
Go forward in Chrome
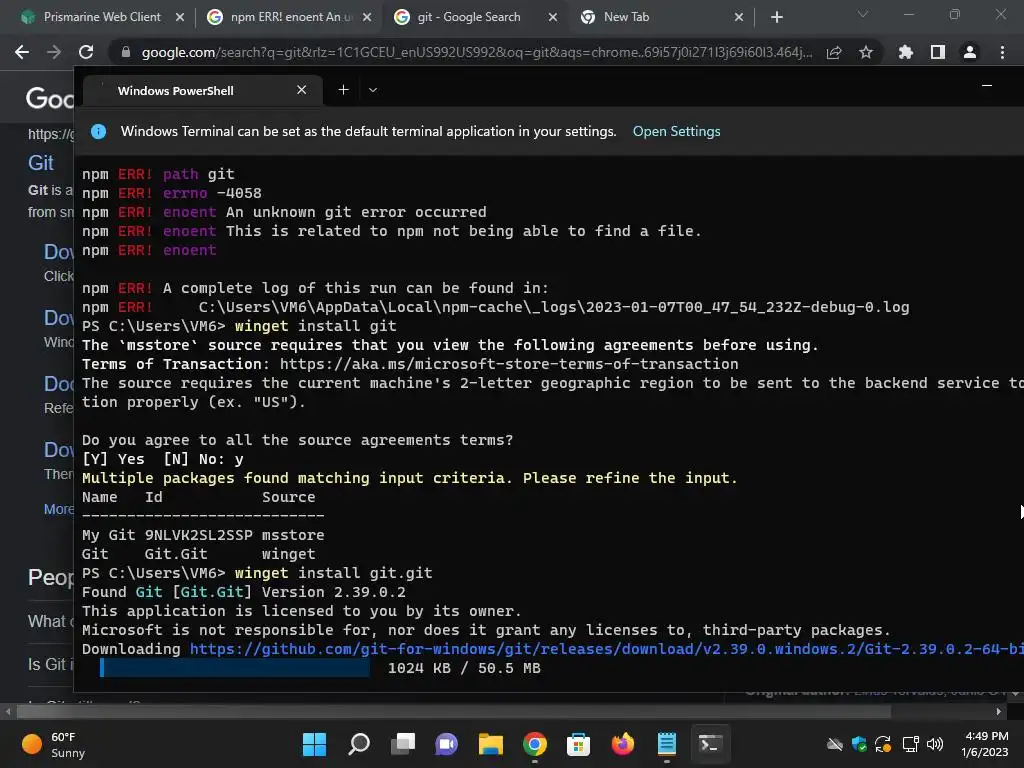click(54, 52)
